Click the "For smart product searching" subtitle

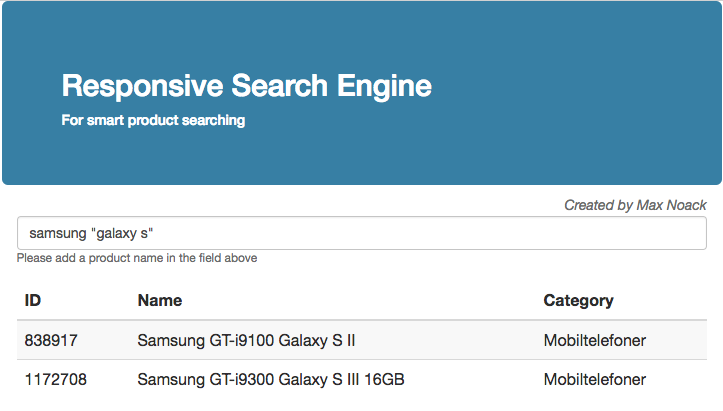click(153, 121)
